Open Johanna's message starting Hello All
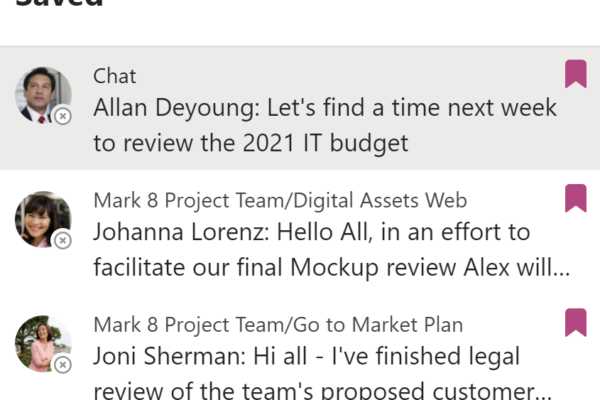 (x=300, y=232)
